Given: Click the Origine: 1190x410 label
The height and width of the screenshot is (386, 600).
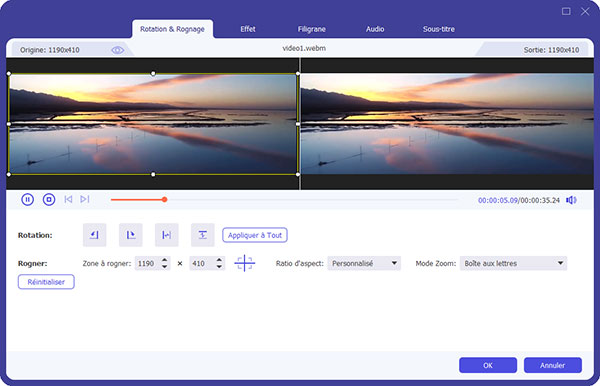Looking at the screenshot, I should (x=50, y=50).
